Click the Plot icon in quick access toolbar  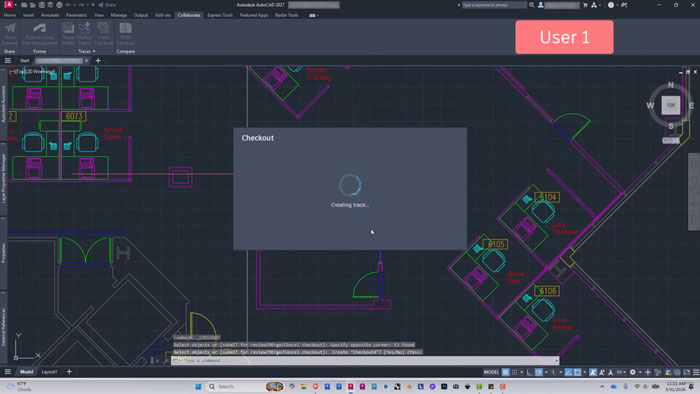pos(59,5)
